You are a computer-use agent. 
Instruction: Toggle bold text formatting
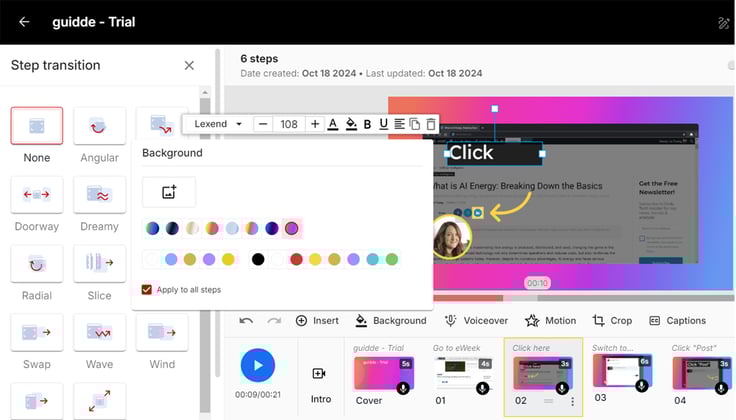pos(367,124)
